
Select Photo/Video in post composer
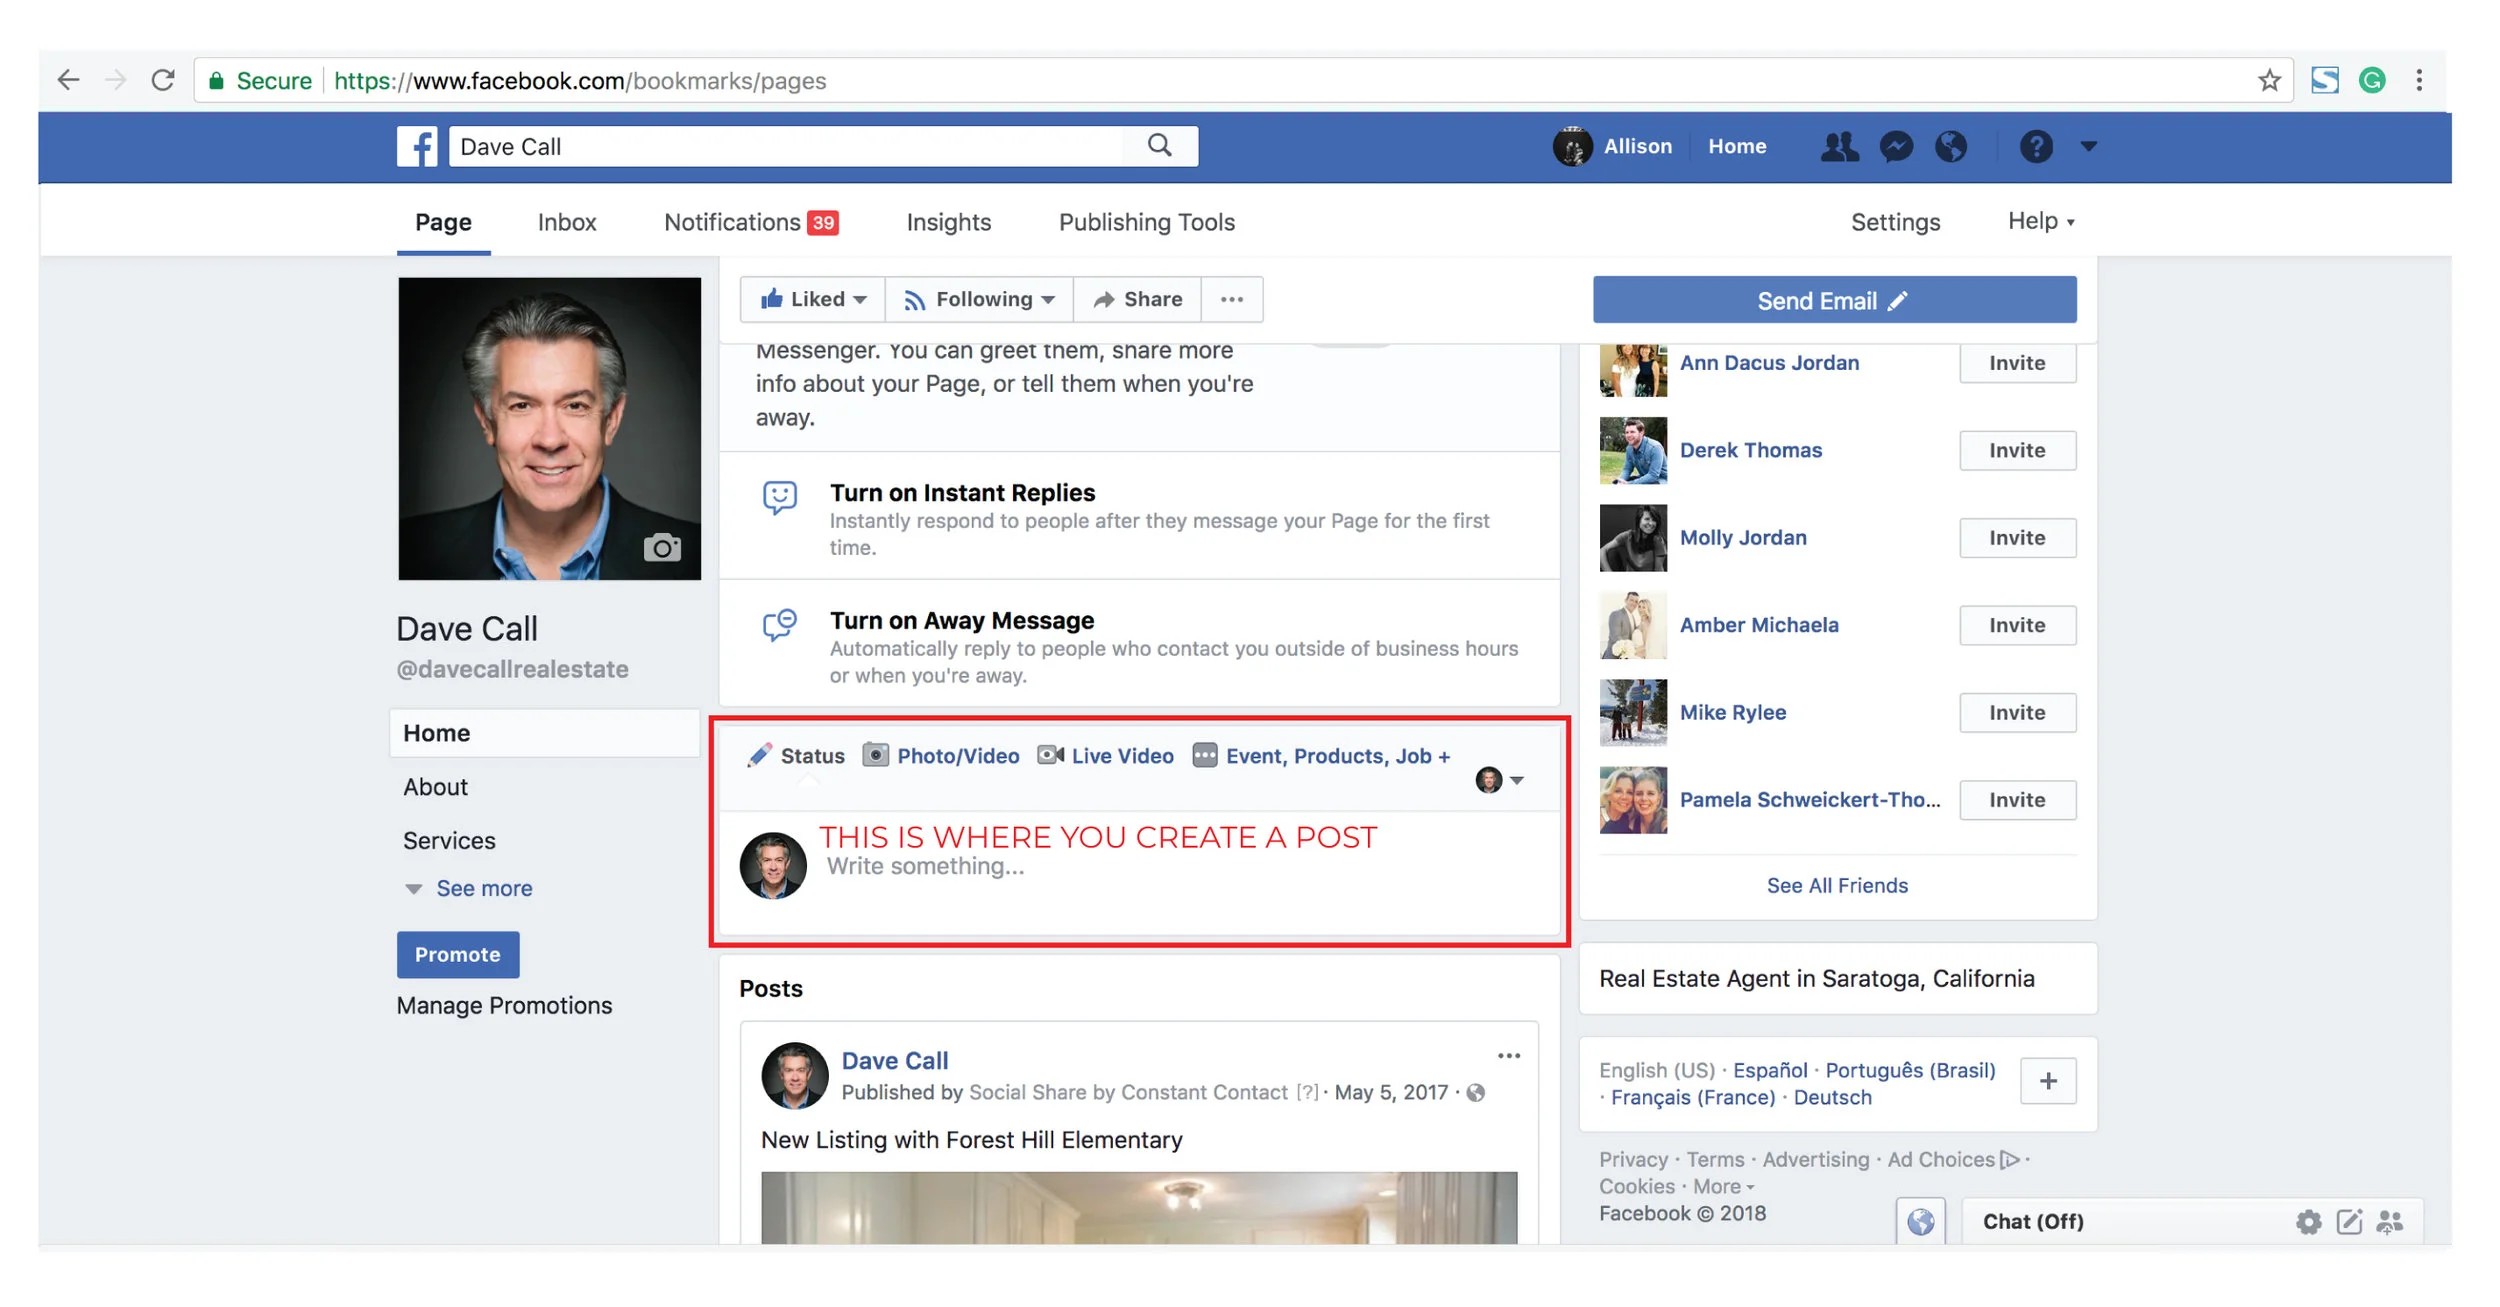[x=941, y=756]
